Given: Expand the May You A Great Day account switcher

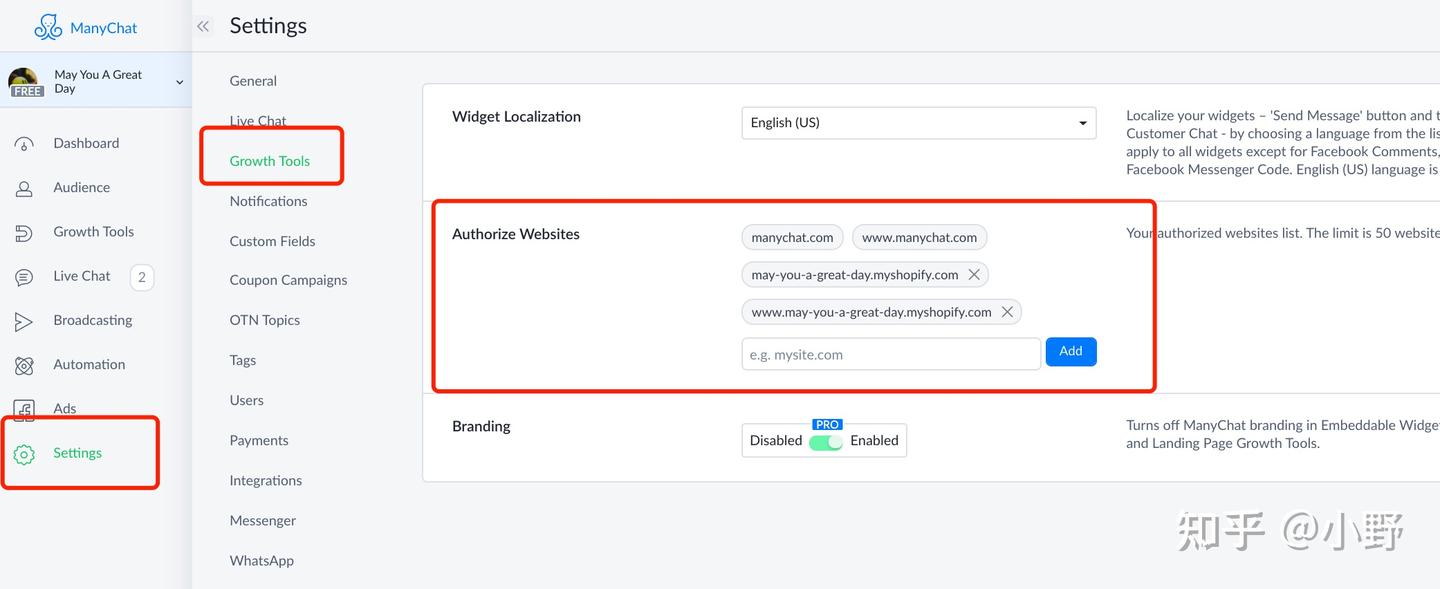Looking at the screenshot, I should pos(179,82).
